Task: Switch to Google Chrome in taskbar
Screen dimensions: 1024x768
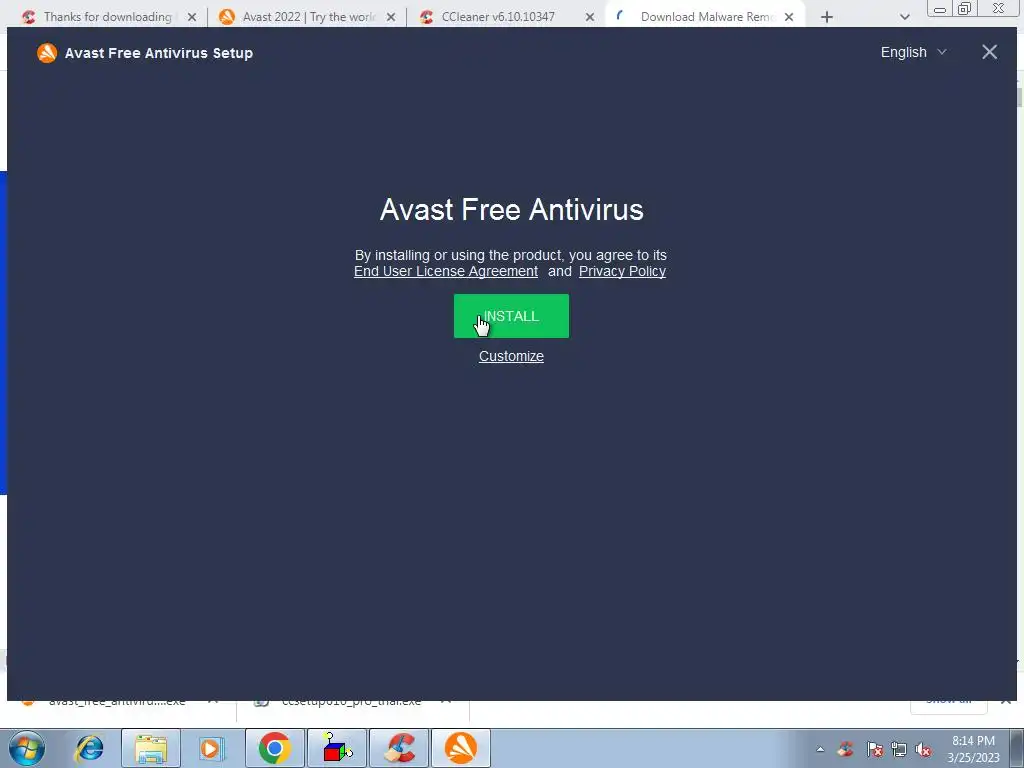Action: [274, 748]
